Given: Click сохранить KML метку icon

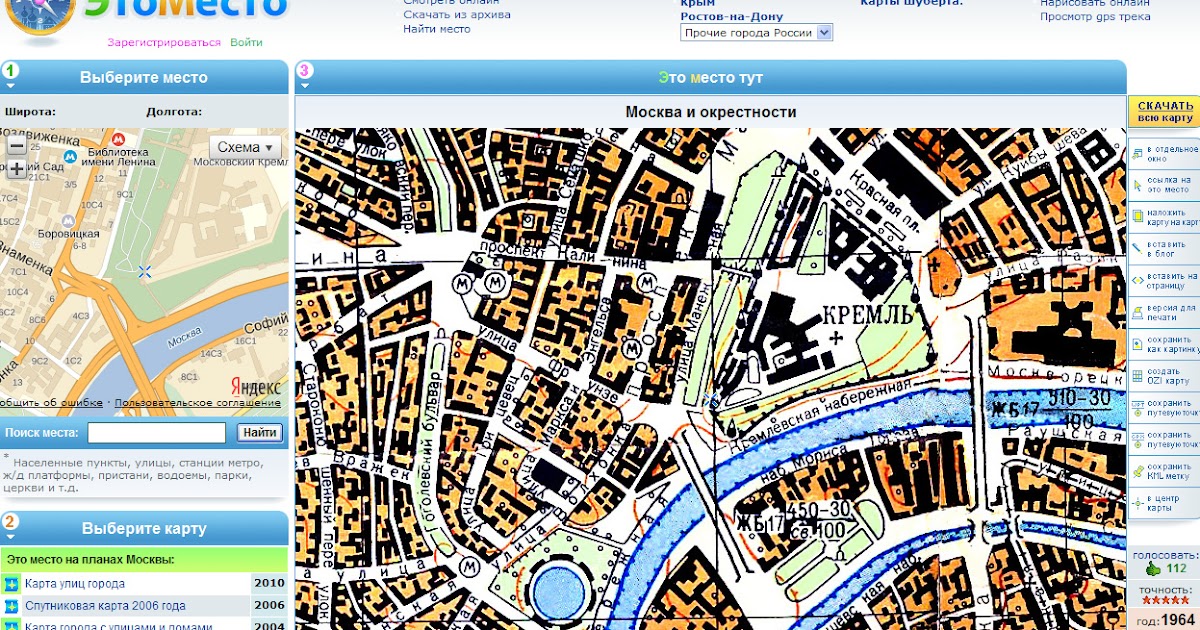Looking at the screenshot, I should [x=1138, y=471].
